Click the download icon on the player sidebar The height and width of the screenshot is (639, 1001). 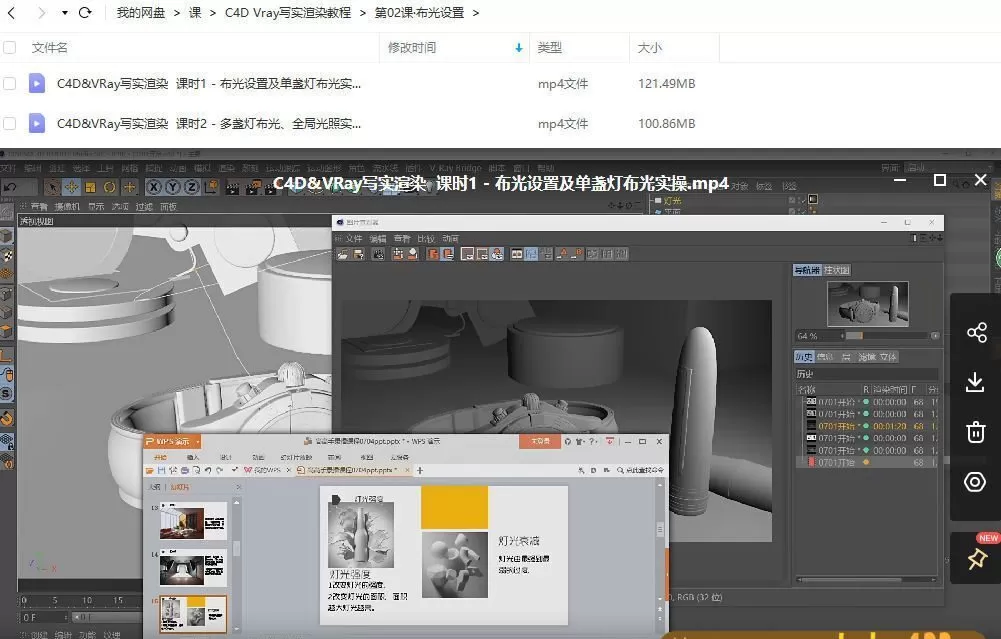975,382
